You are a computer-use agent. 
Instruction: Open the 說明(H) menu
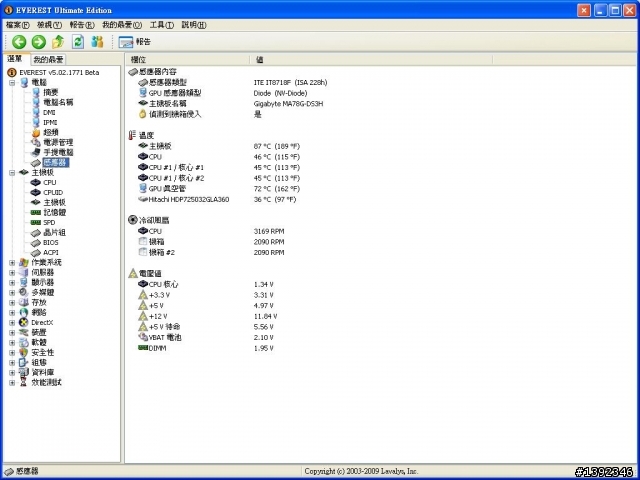(x=193, y=25)
